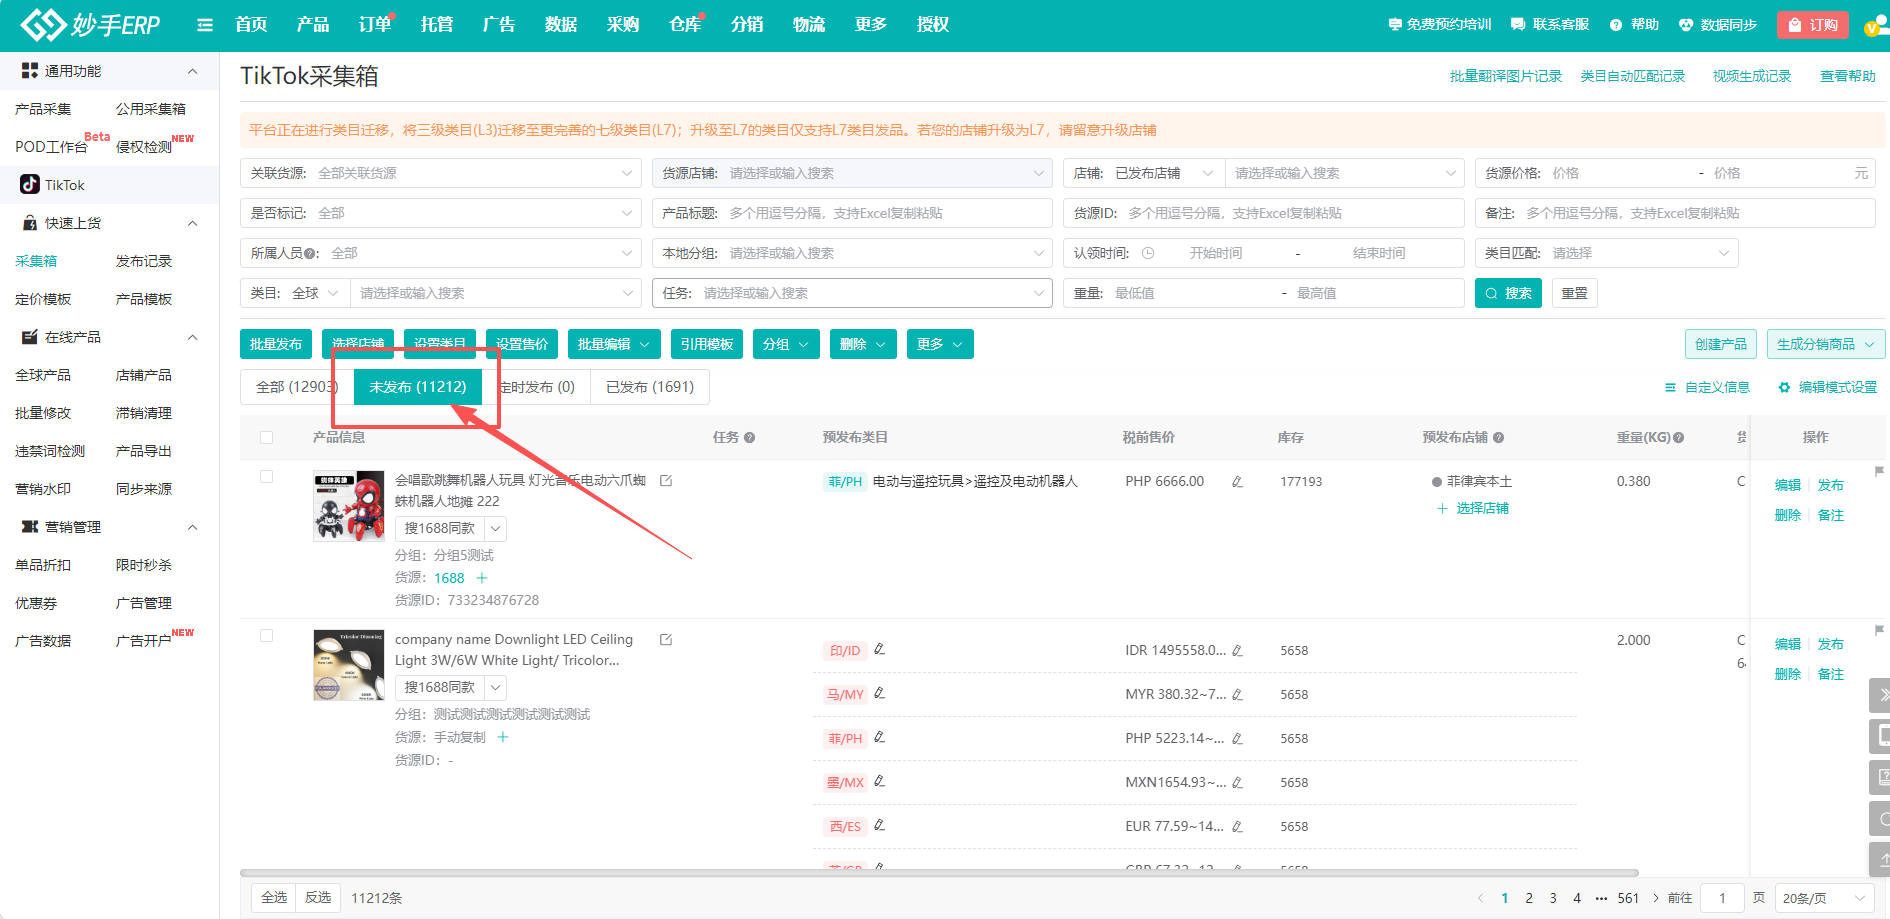Image resolution: width=1890 pixels, height=919 pixels.
Task: Open external link icon for robot toy product
Action: (x=666, y=481)
